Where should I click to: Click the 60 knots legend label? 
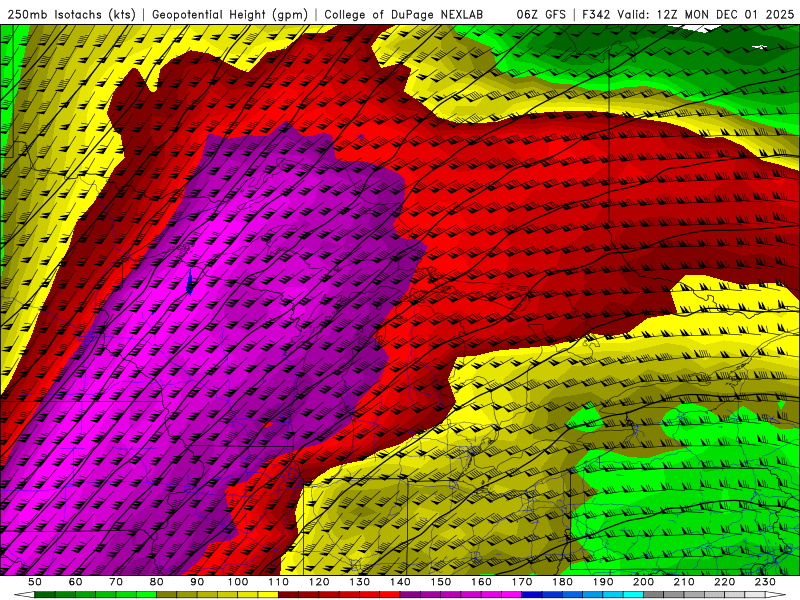76,582
